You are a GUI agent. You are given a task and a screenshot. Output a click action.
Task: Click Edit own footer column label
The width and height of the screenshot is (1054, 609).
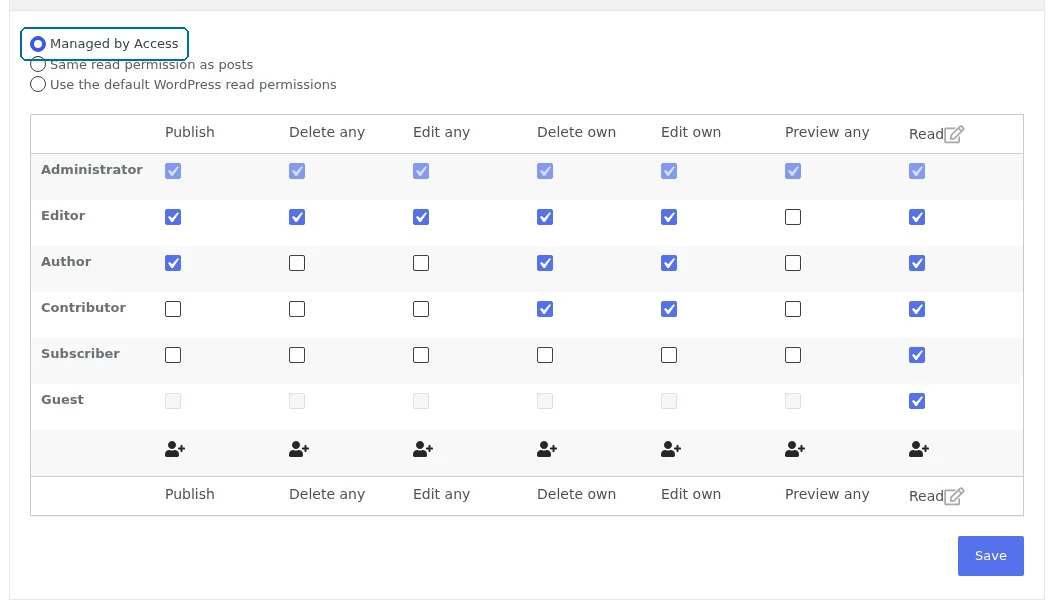[x=690, y=494]
